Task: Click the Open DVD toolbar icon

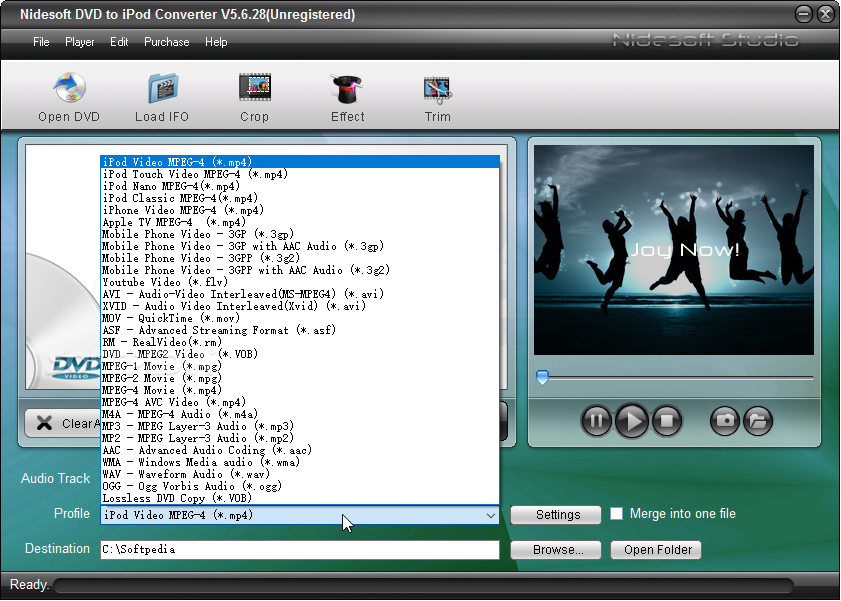Action: tap(69, 87)
